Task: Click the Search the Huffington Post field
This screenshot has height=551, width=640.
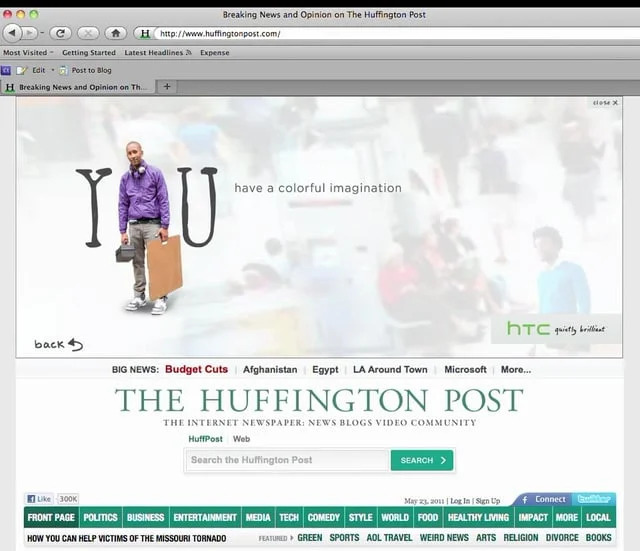Action: click(x=287, y=460)
